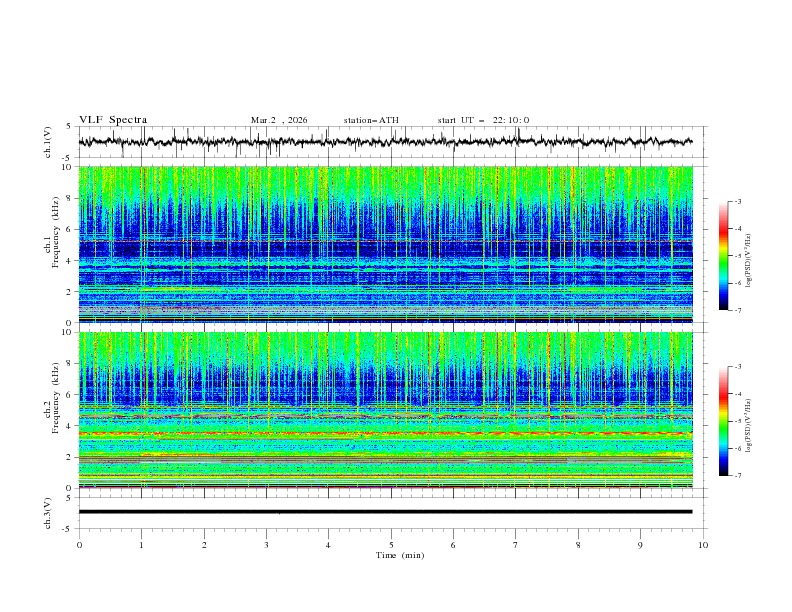Click the "VLF Spectra" title text
Screen dimensions: 792x612
point(113,120)
